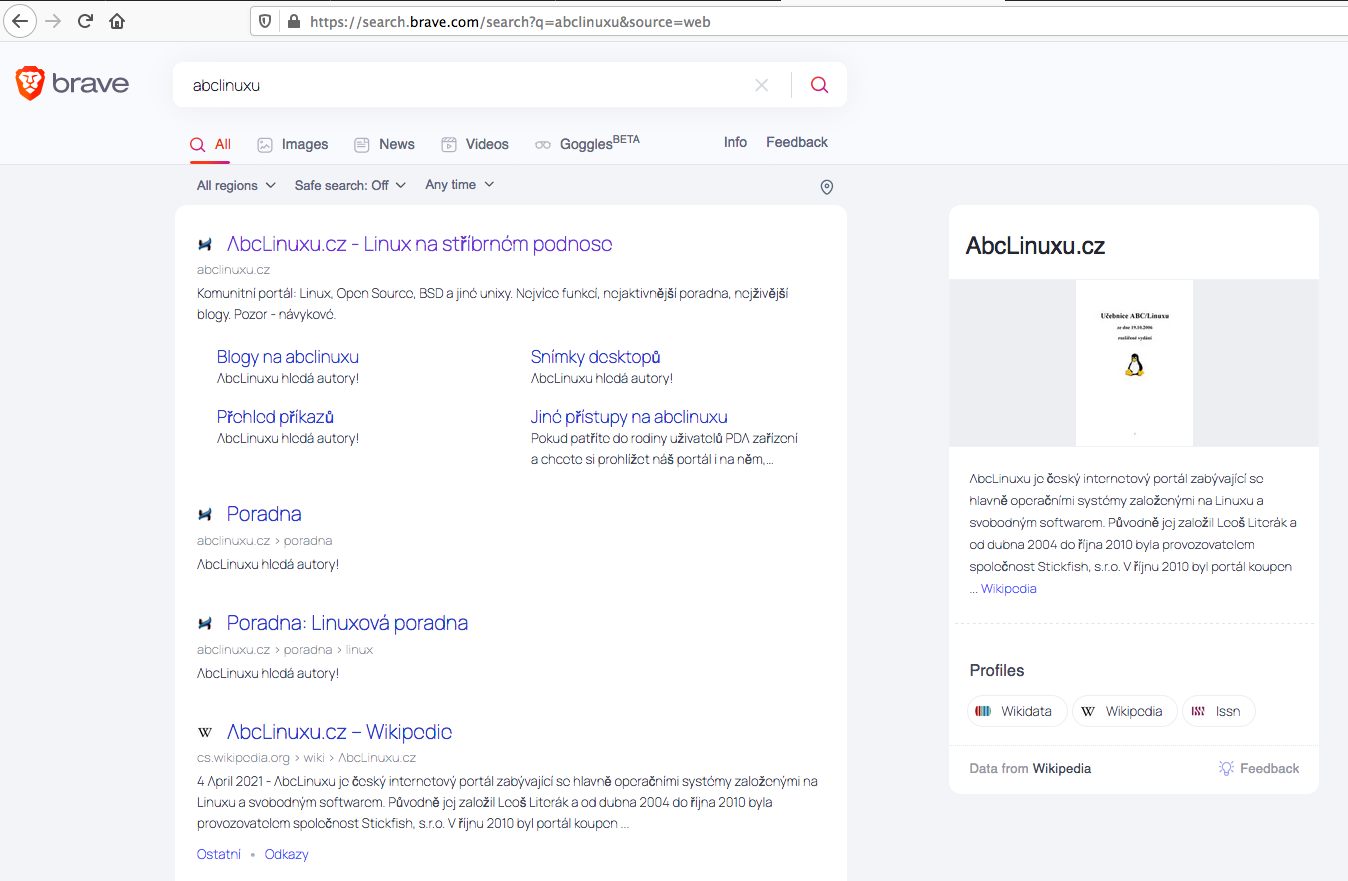
Task: Click the Učebnice ABC/Linuxu thumbnail image
Action: (1134, 363)
